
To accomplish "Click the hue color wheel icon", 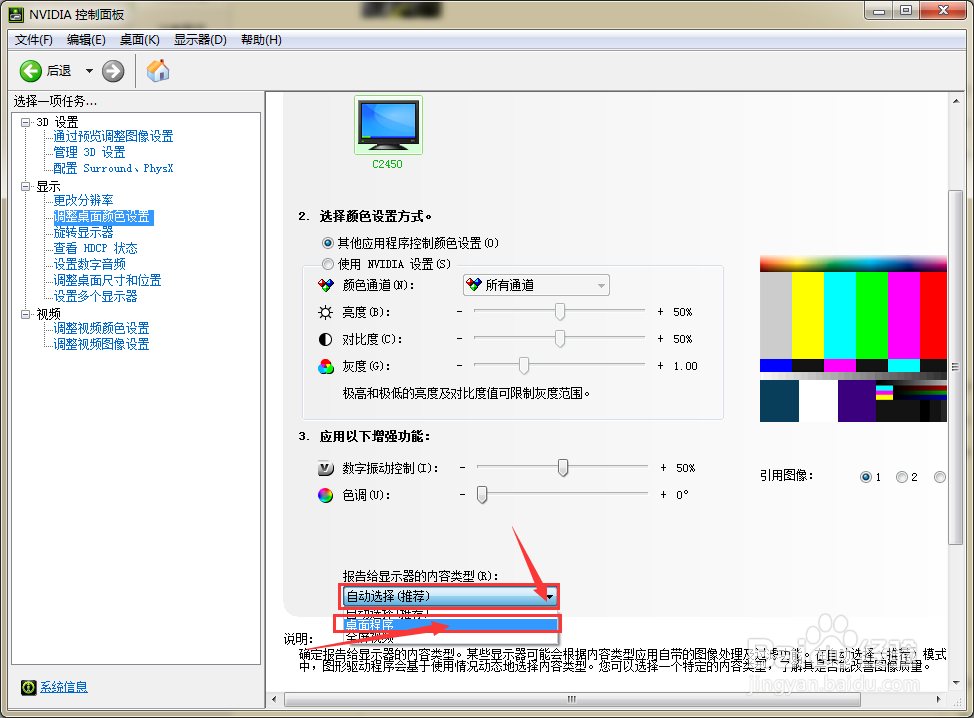I will pyautogui.click(x=325, y=495).
